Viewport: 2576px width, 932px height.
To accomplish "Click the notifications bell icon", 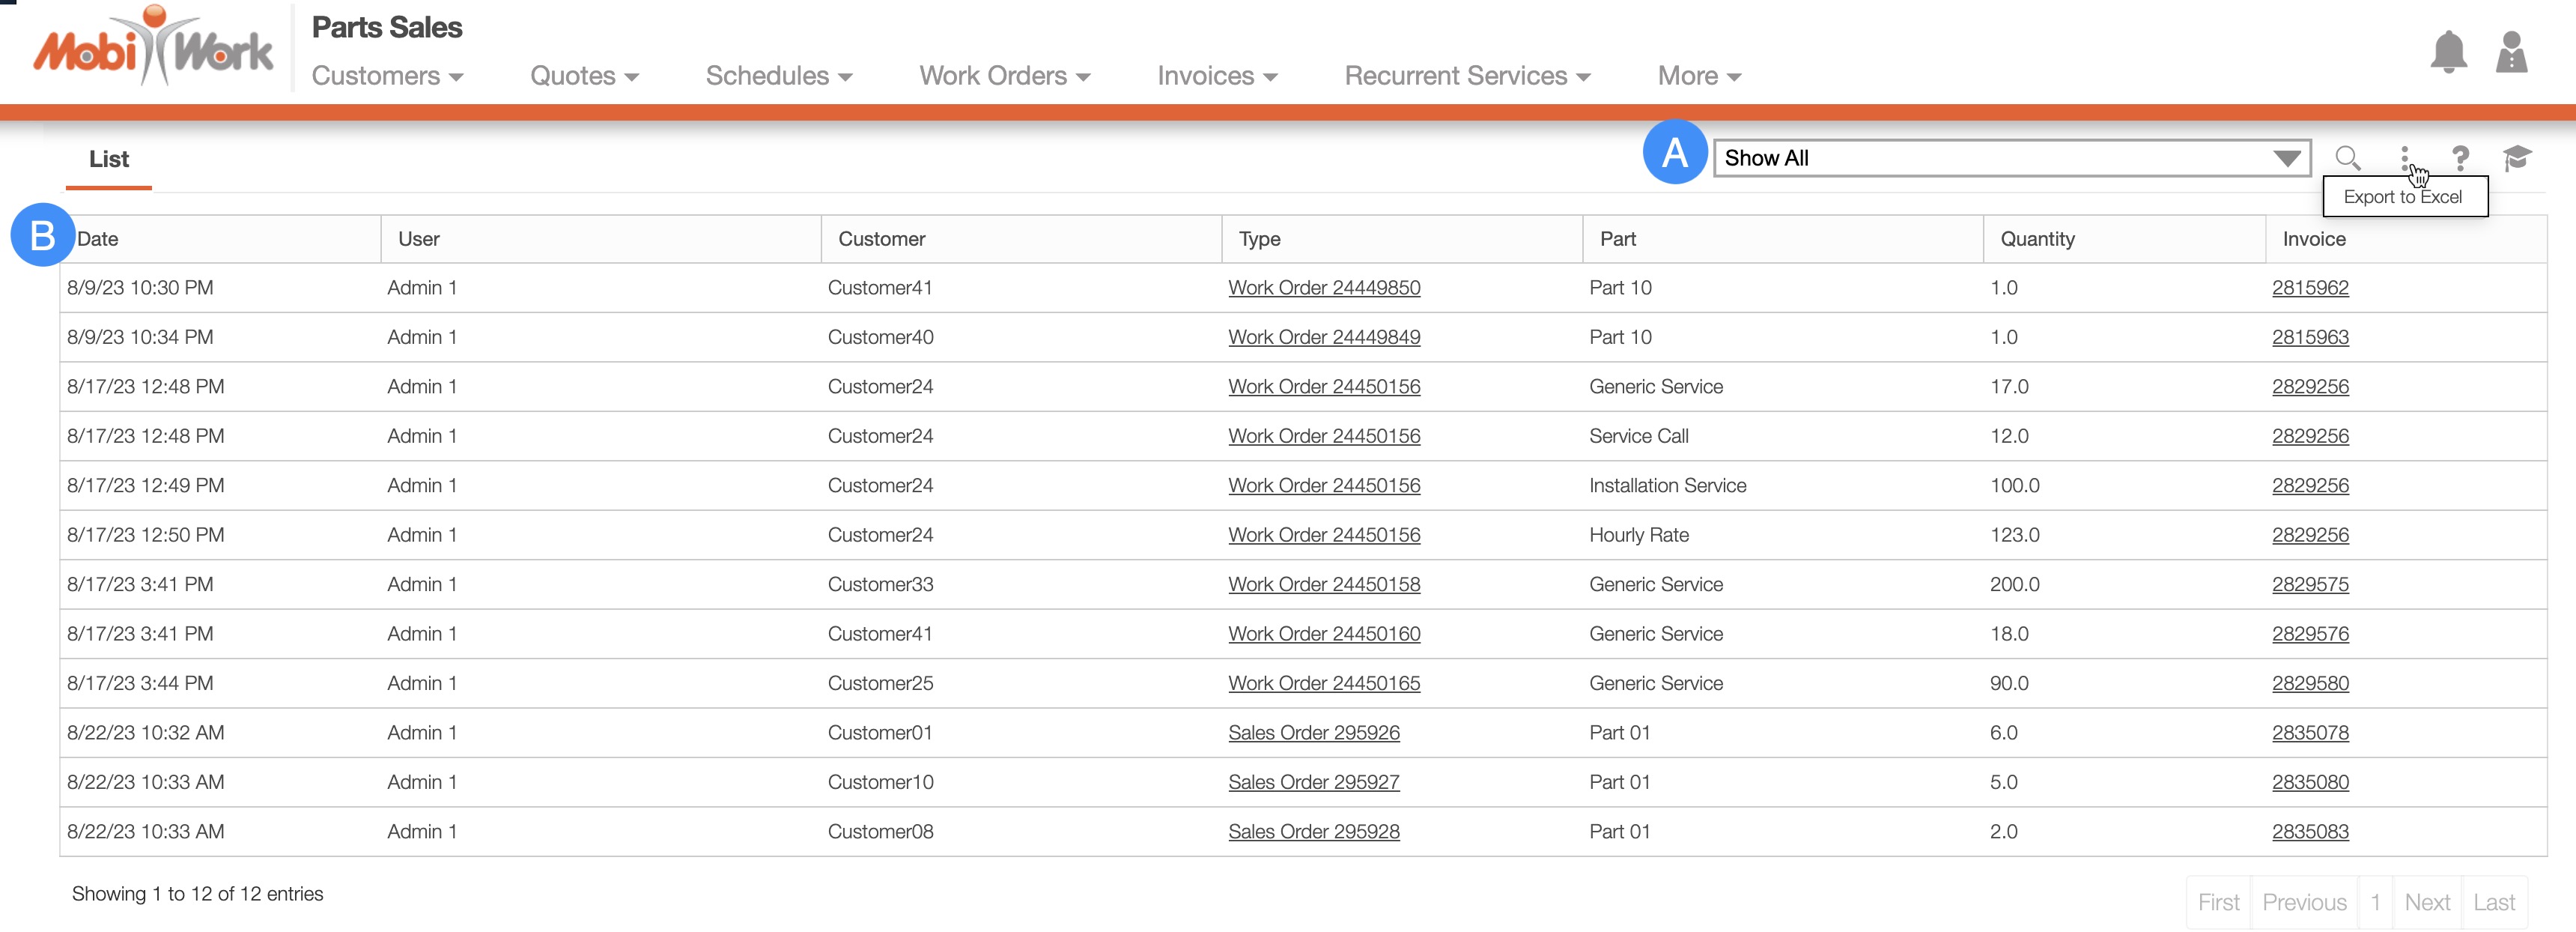I will tap(2448, 52).
